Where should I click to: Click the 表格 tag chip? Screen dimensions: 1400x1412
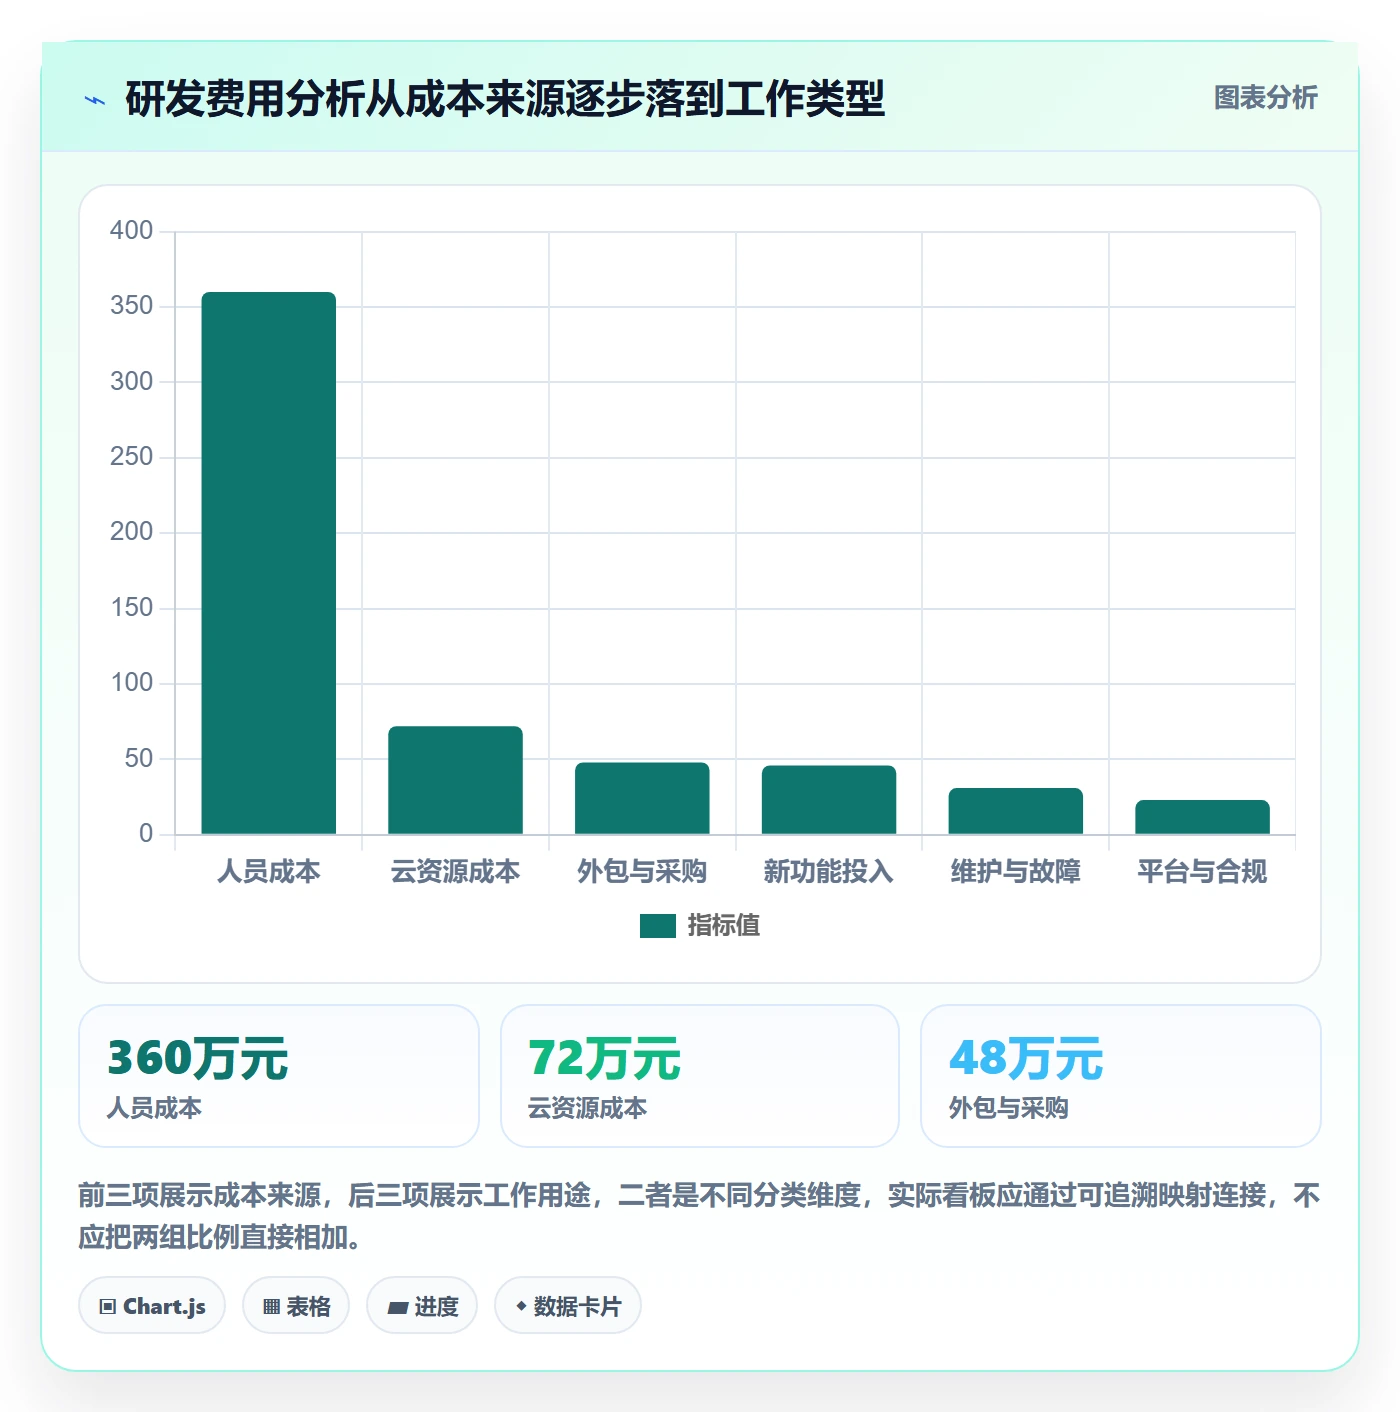tap(296, 1306)
